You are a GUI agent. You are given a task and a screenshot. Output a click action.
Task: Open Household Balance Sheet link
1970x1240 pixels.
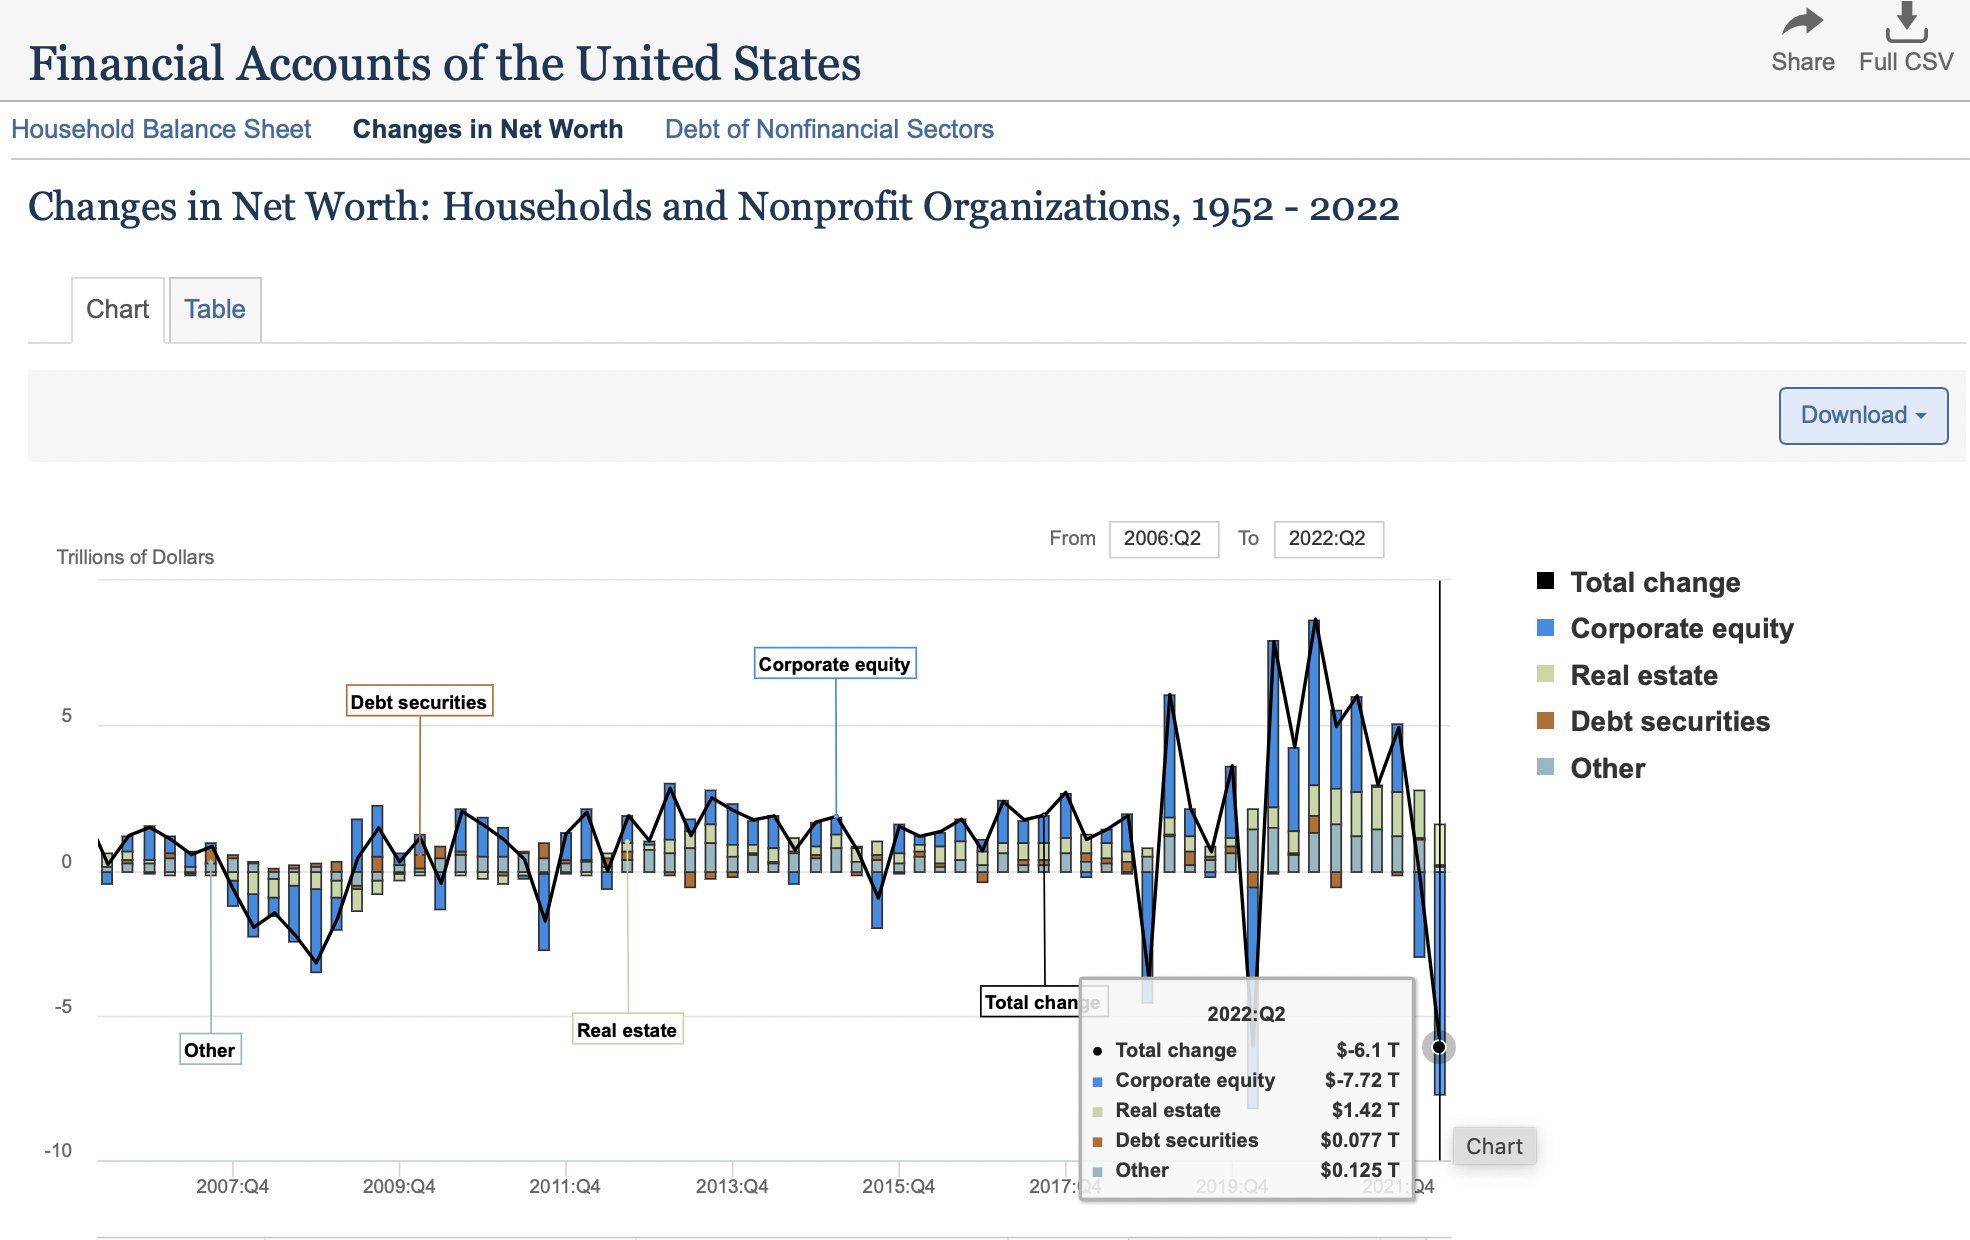coord(161,129)
